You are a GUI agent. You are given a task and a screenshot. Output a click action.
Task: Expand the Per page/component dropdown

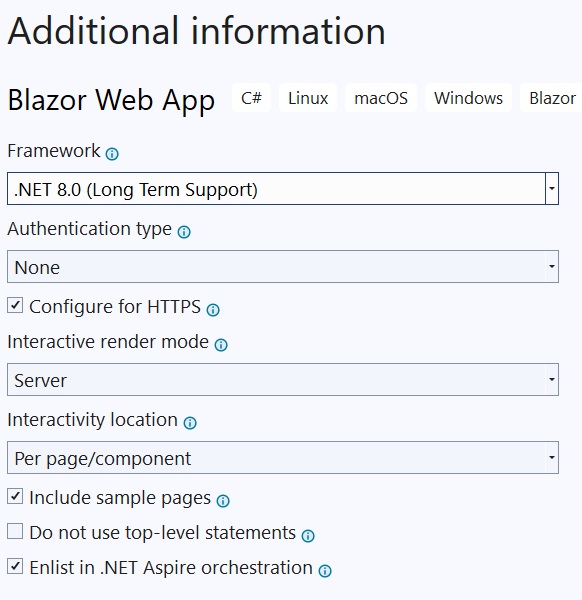[x=283, y=458]
